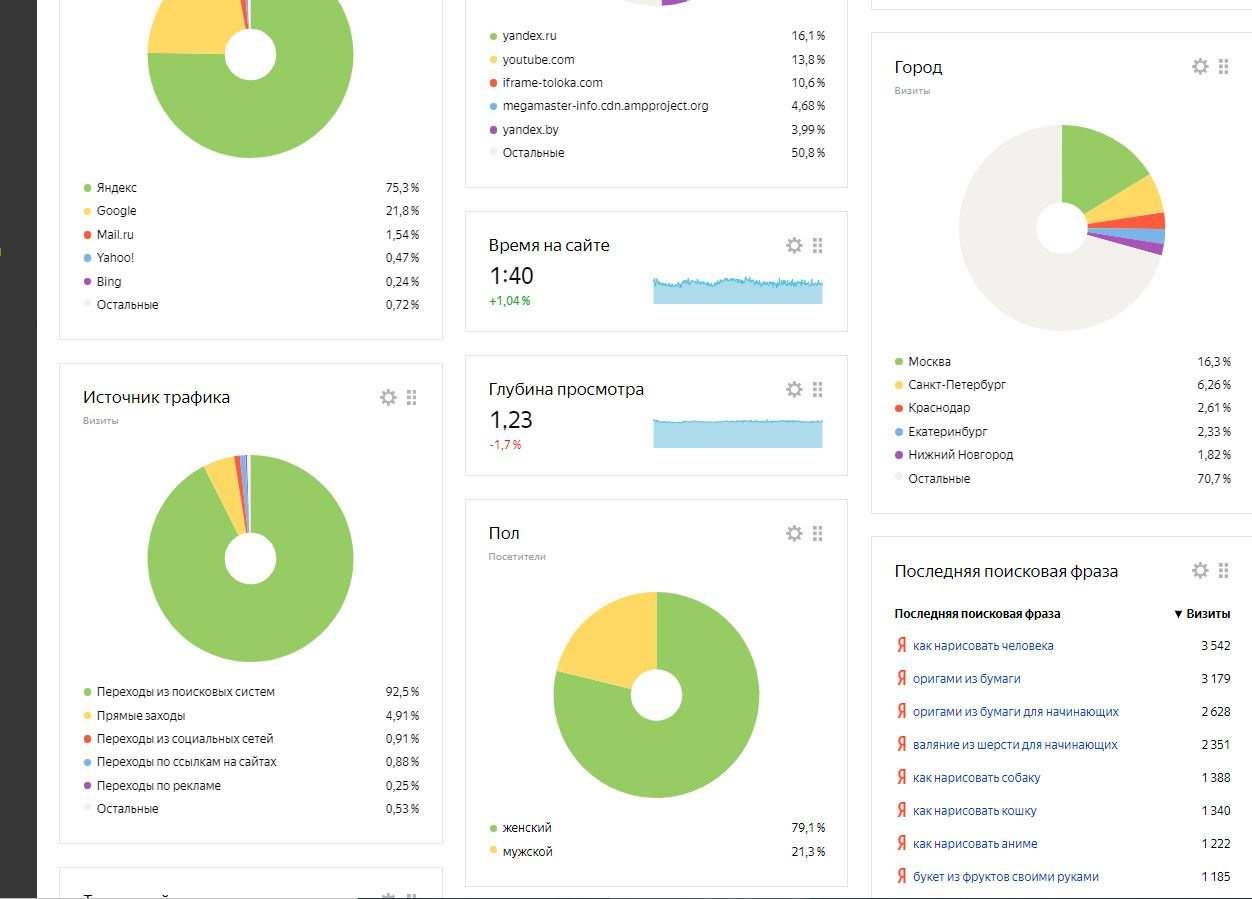Sort table by Визиты column header
1252x899 pixels.
1202,614
